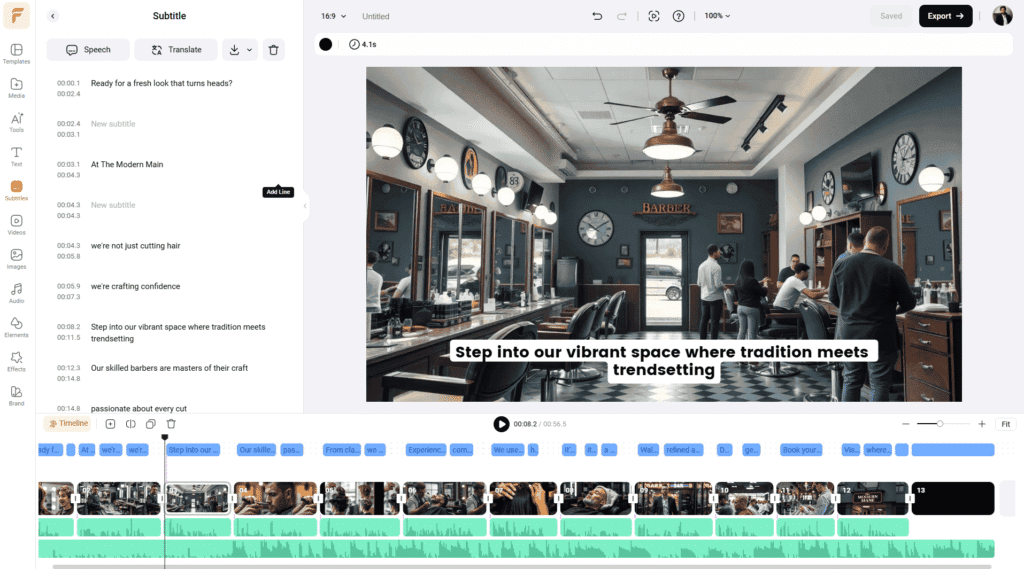Click the redo arrow in top bar
Viewport: 1024px width, 569px height.
[x=622, y=16]
